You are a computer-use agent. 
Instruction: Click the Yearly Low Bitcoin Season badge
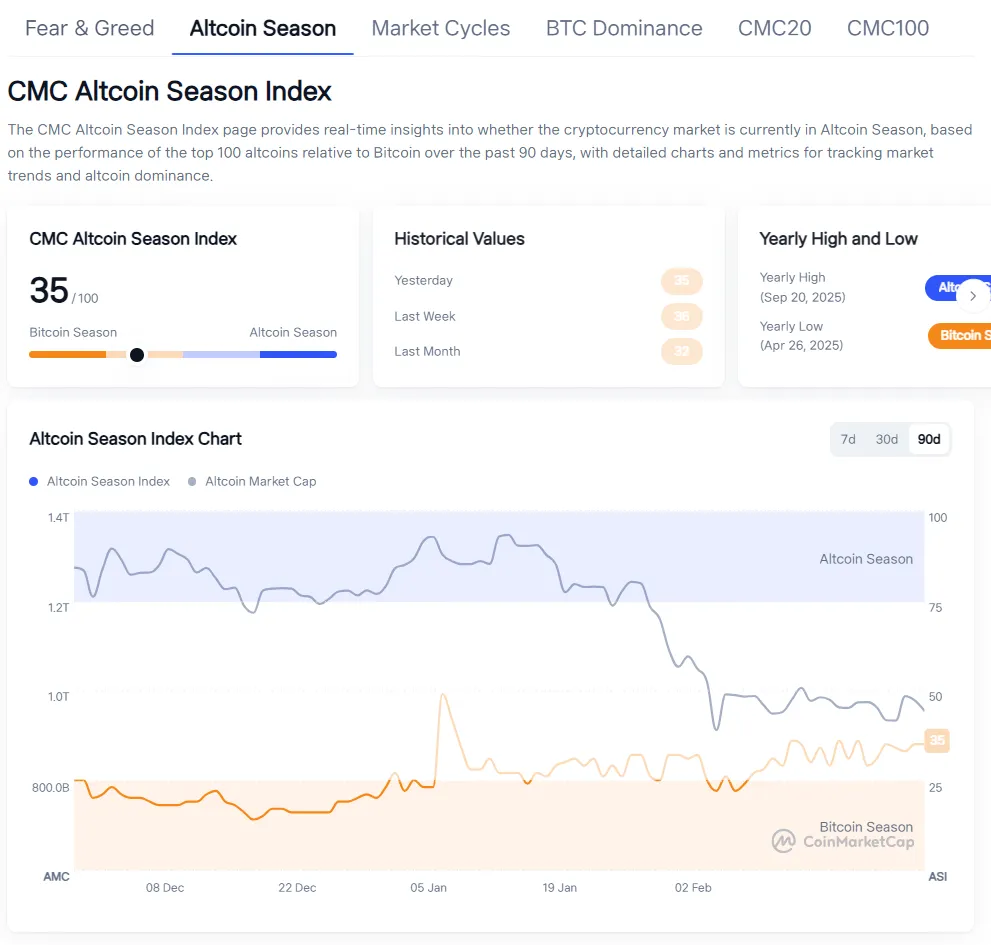pos(962,335)
